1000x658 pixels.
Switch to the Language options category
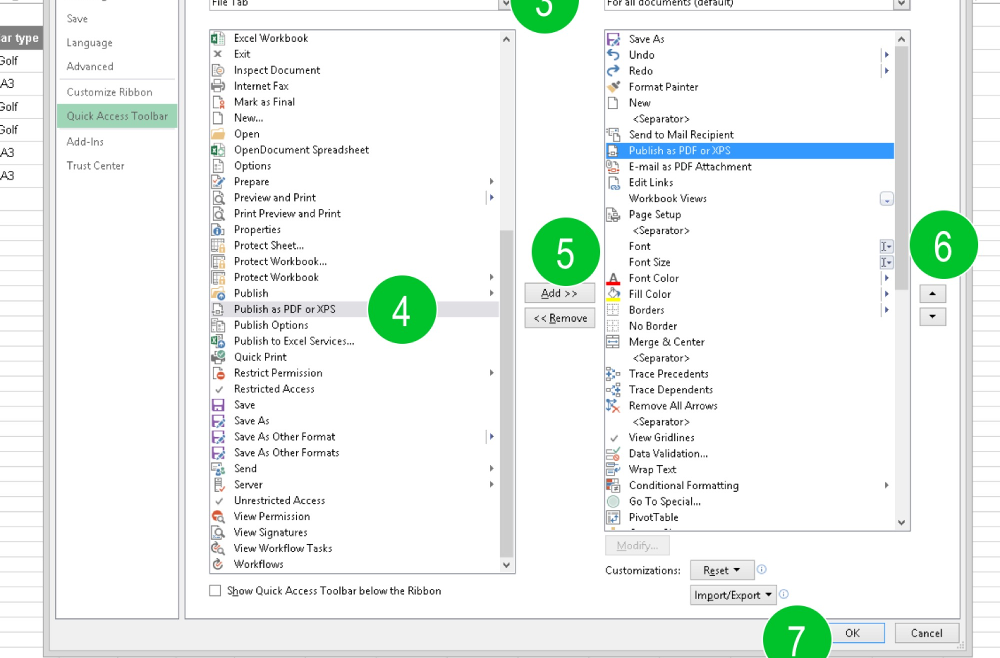(117, 43)
